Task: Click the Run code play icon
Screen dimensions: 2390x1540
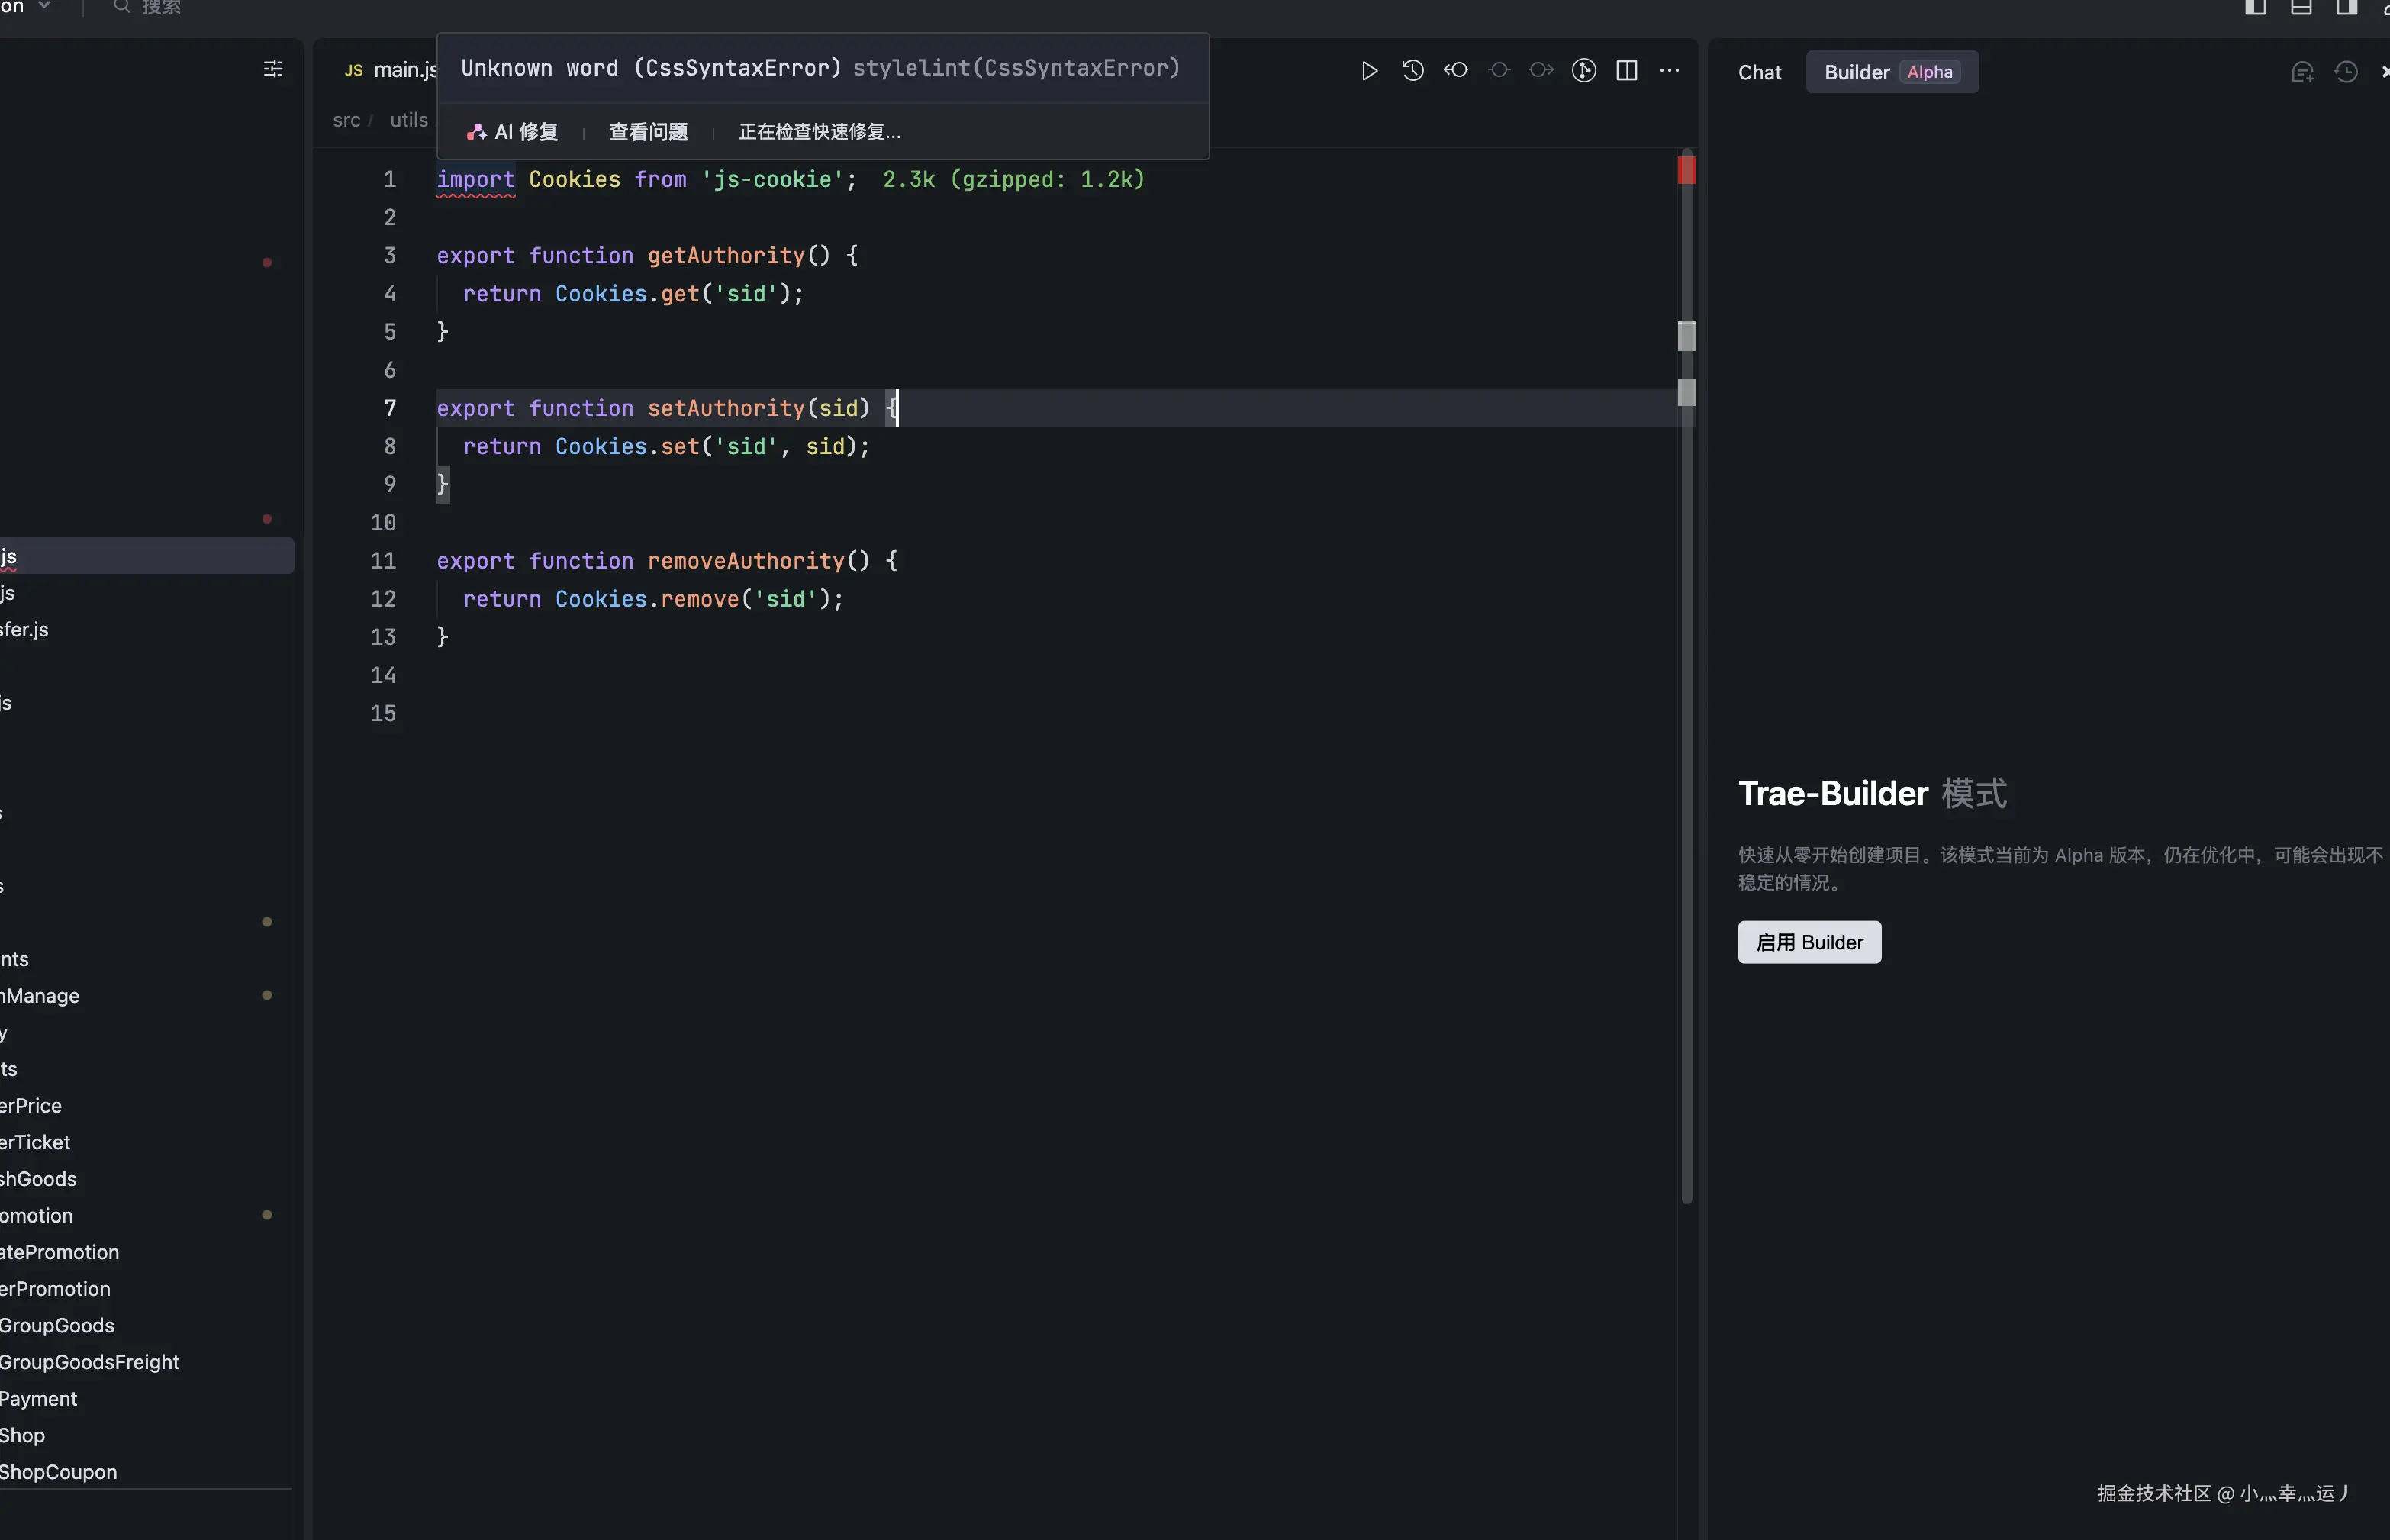Action: coord(1369,71)
